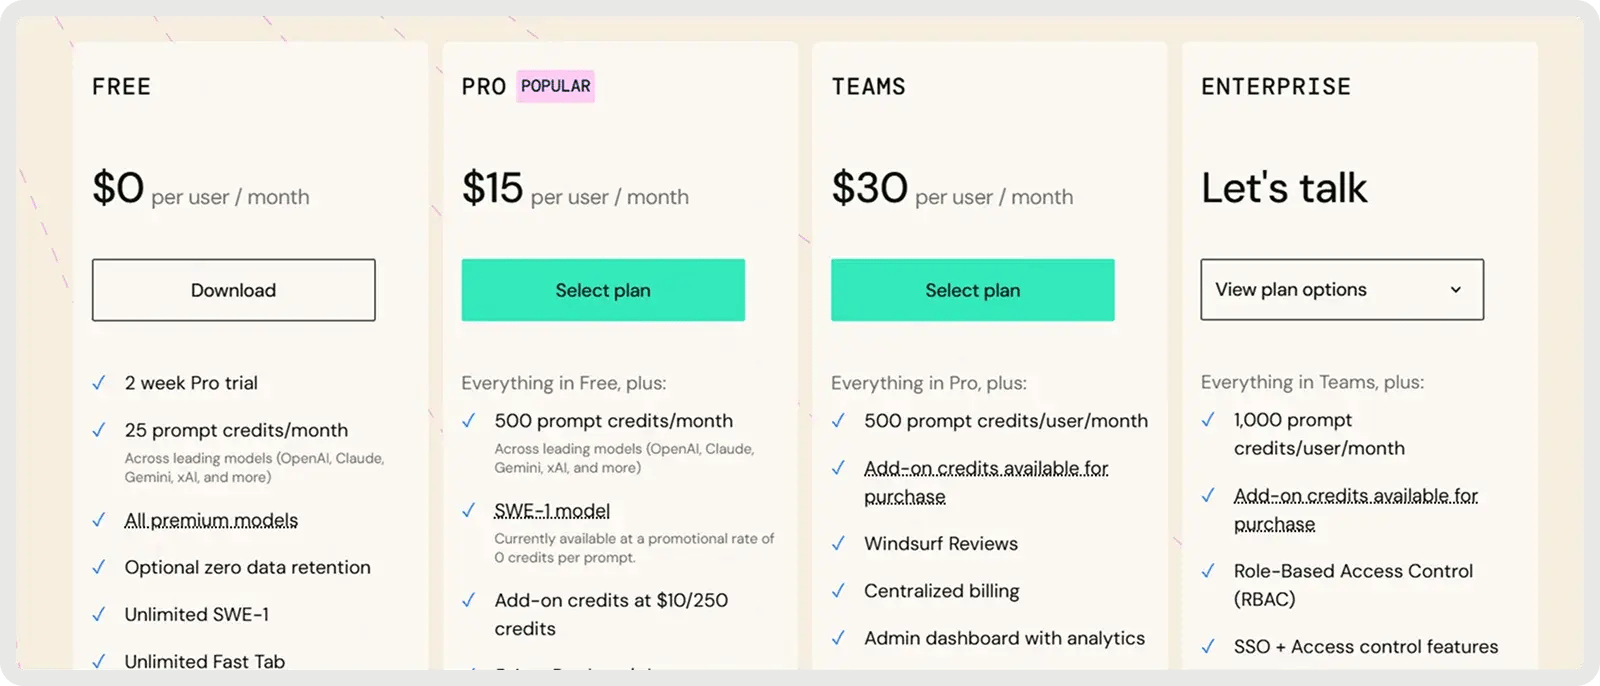Image resolution: width=1600 pixels, height=686 pixels.
Task: Click the checkmark next to Centralized billing
Action: pyautogui.click(x=839, y=590)
